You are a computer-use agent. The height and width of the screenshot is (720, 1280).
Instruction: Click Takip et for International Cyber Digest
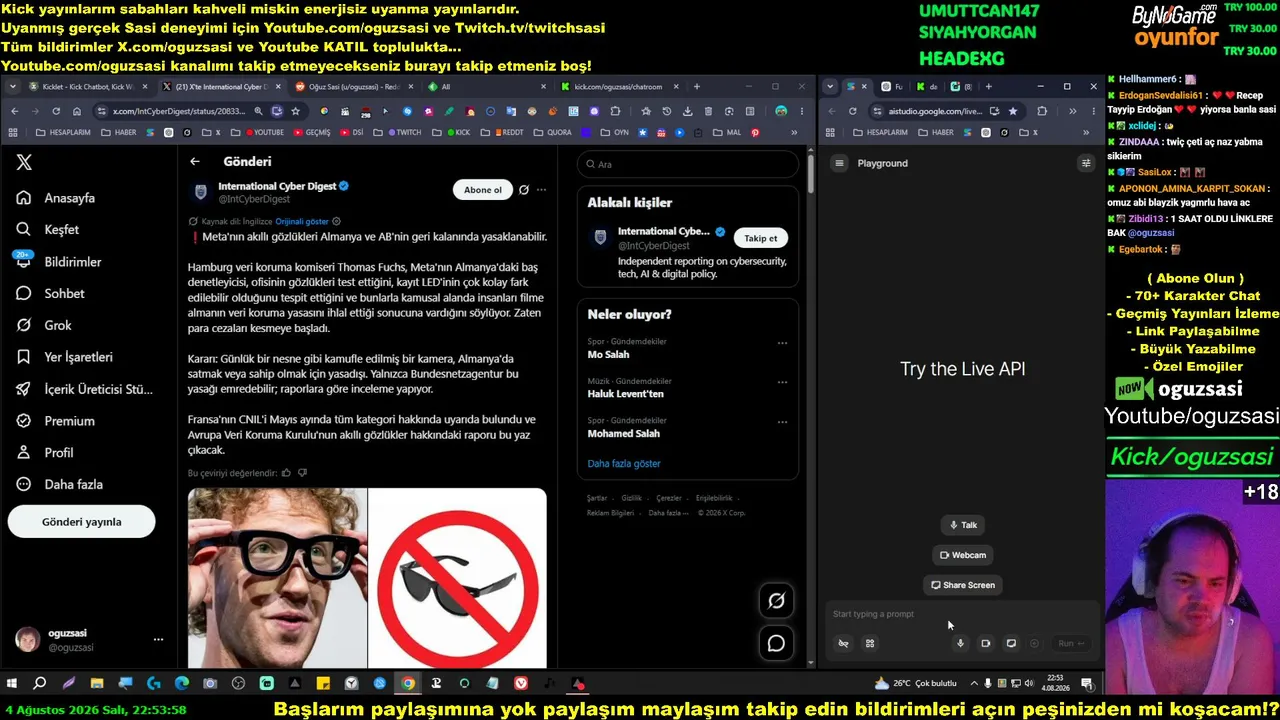(760, 238)
